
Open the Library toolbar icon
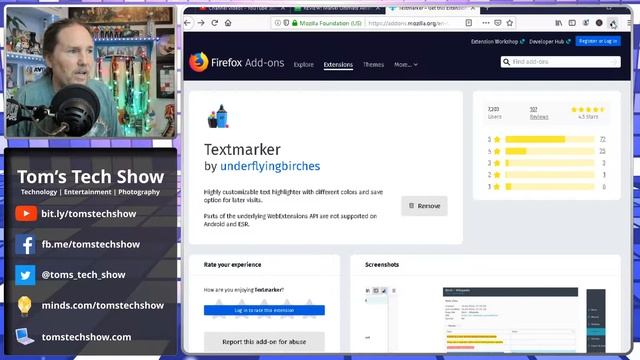coord(558,23)
